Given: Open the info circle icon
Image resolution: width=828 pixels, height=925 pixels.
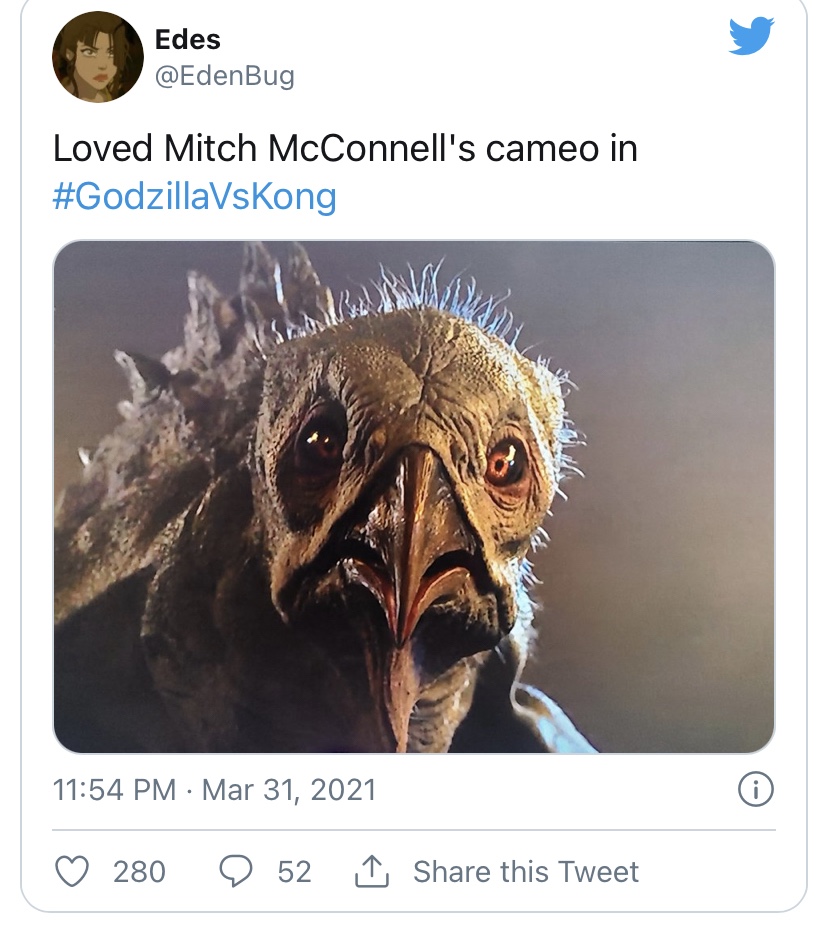Looking at the screenshot, I should click(755, 790).
